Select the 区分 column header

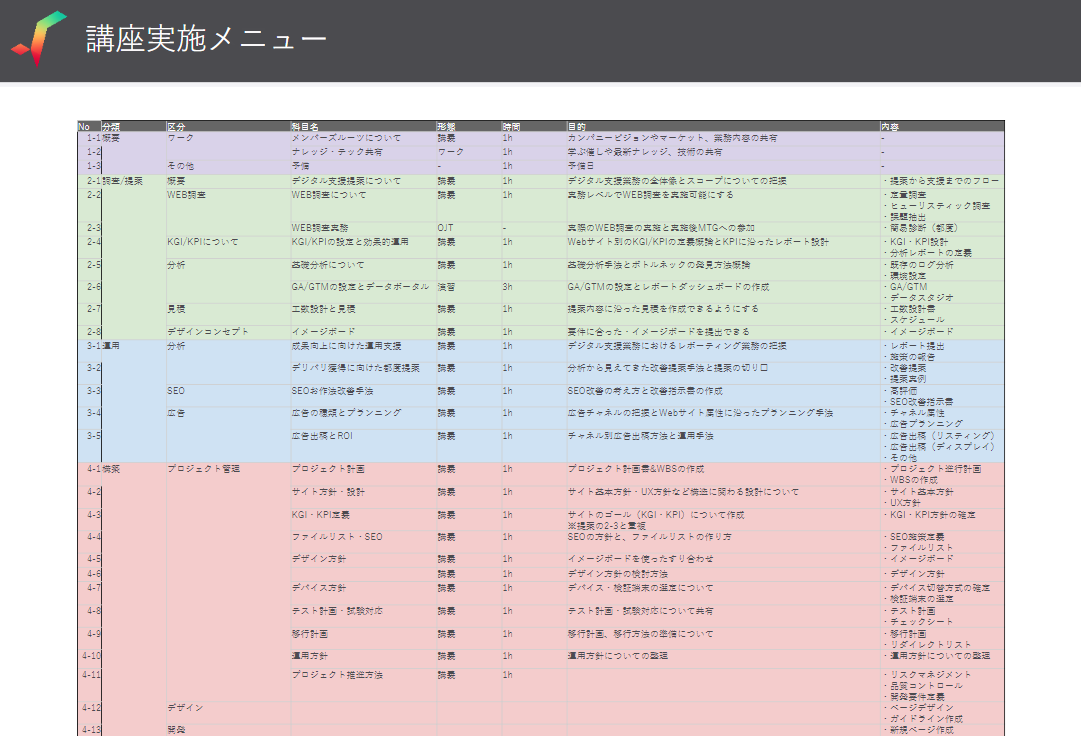coord(176,127)
